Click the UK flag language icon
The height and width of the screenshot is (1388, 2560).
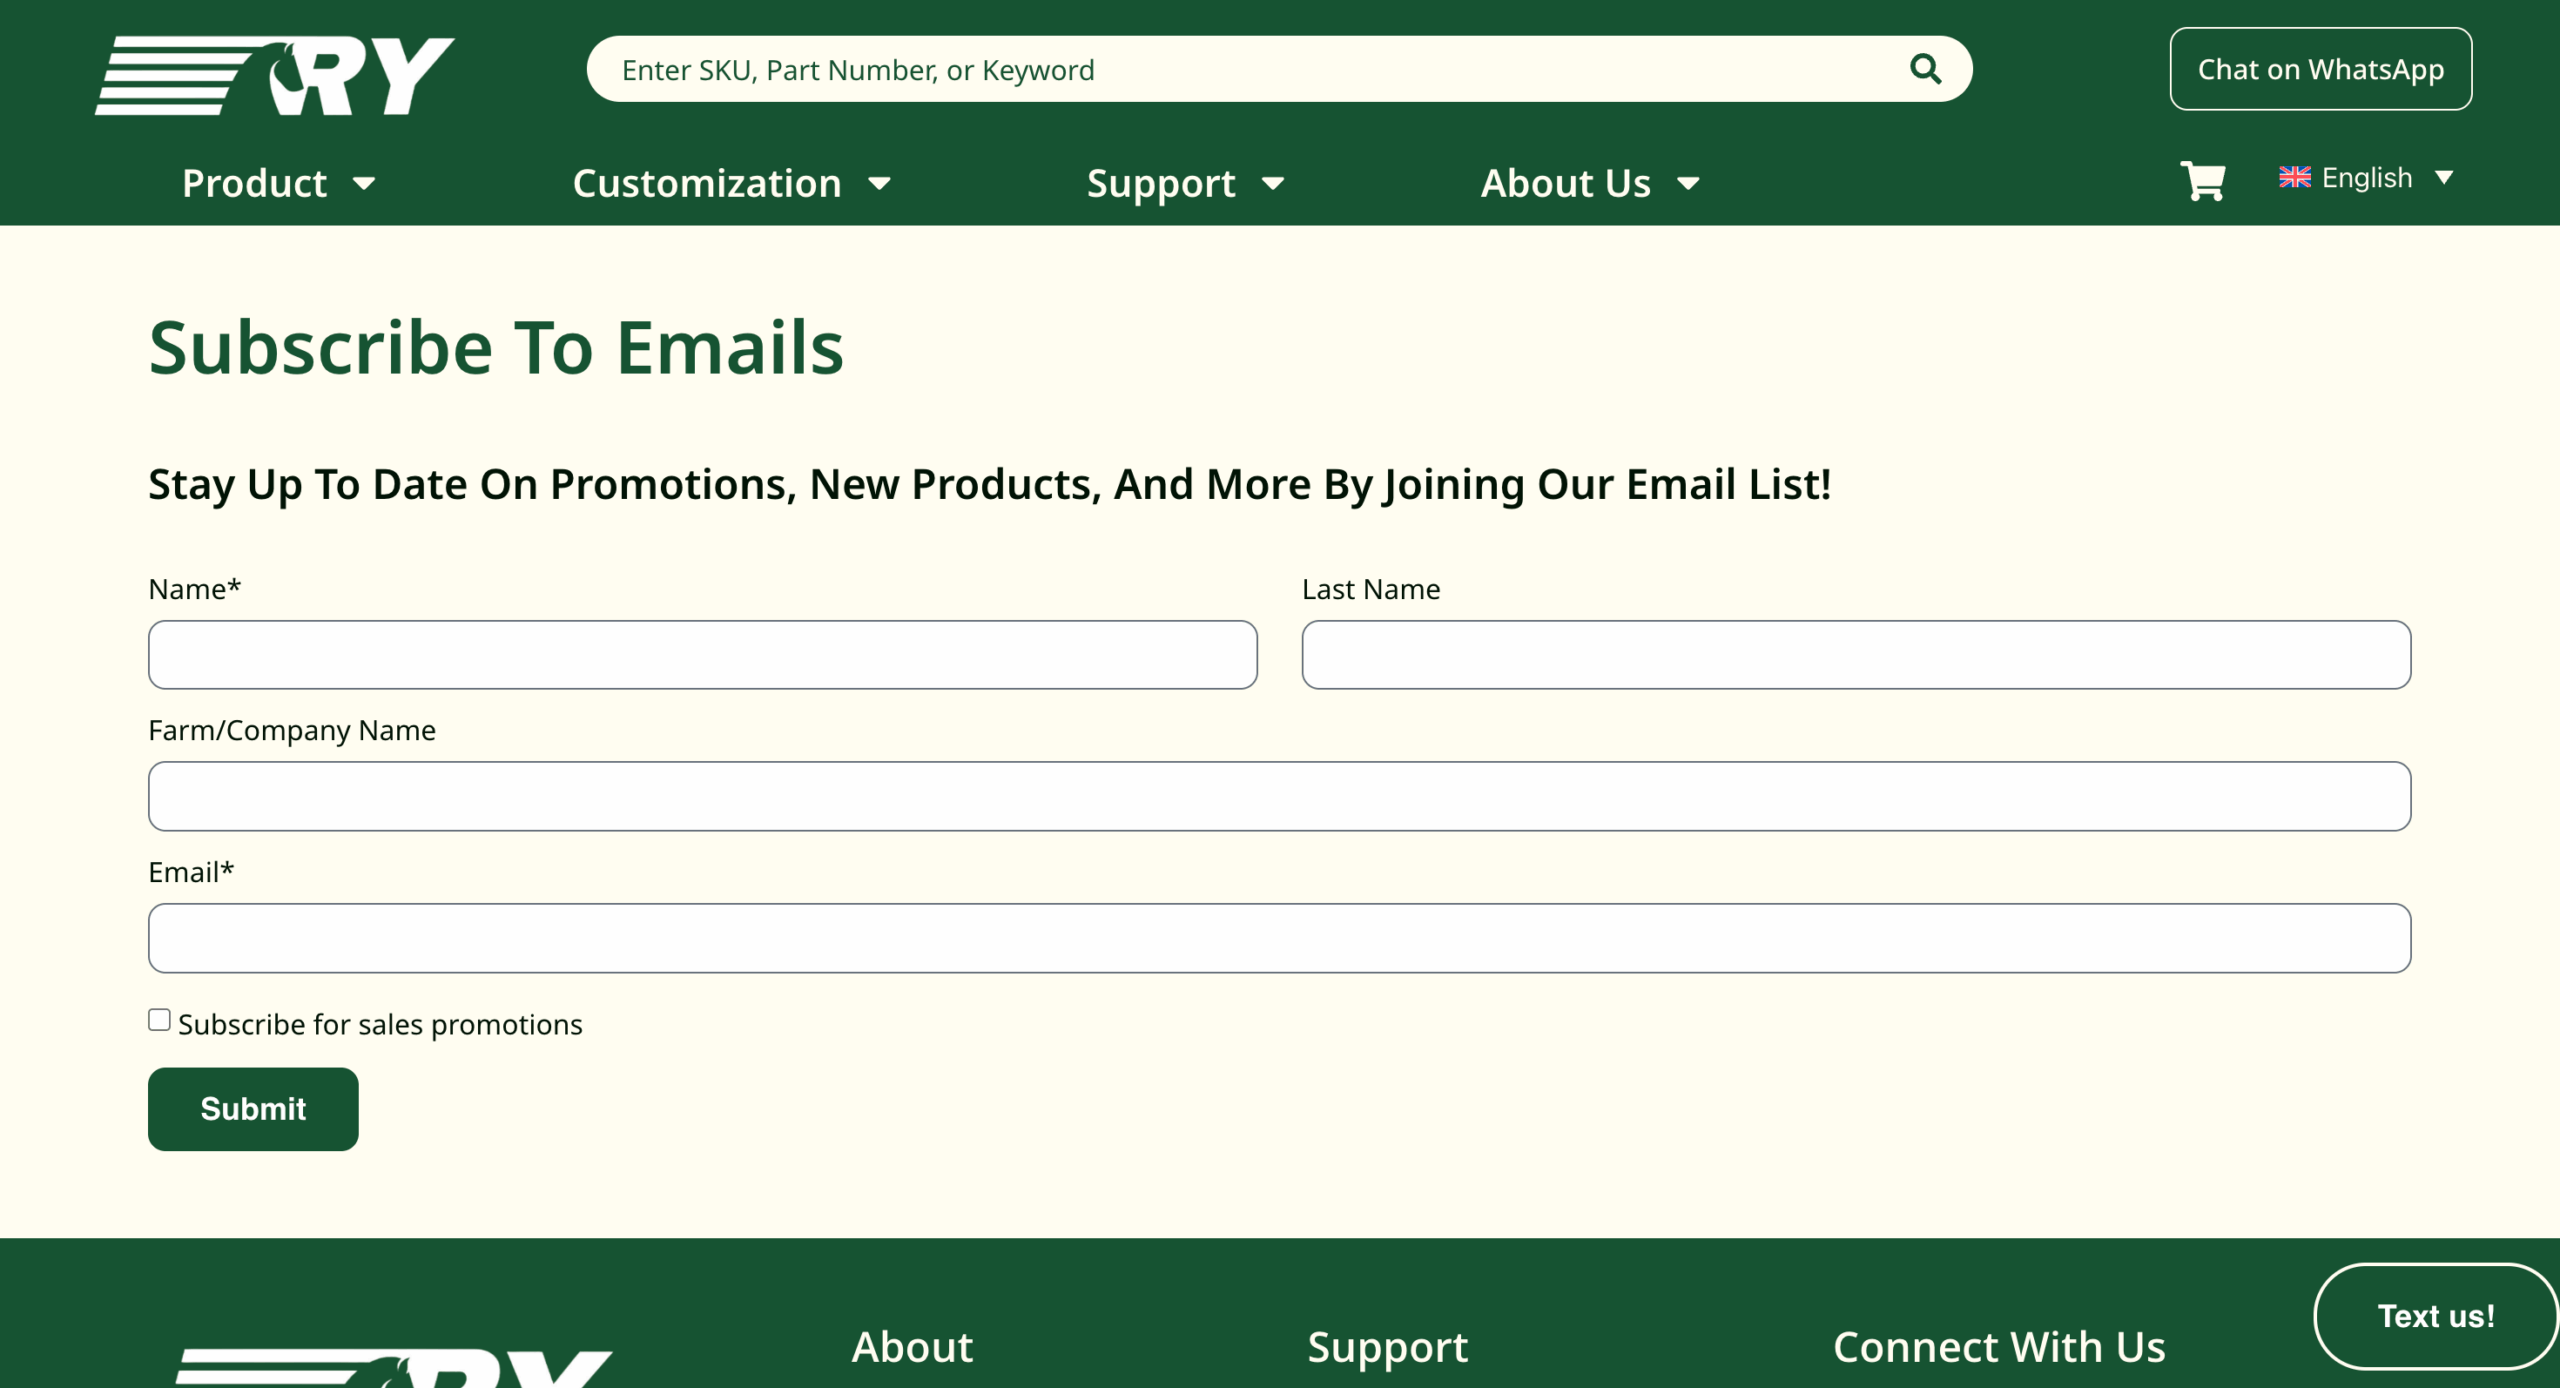pyautogui.click(x=2294, y=178)
